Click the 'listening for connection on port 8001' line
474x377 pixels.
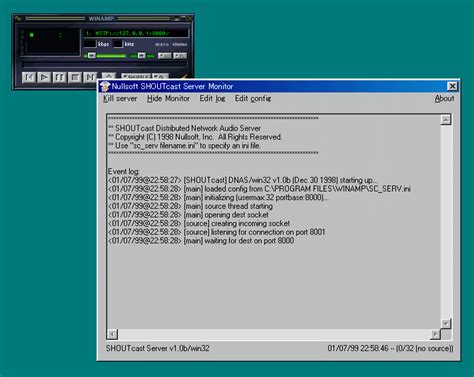point(216,232)
